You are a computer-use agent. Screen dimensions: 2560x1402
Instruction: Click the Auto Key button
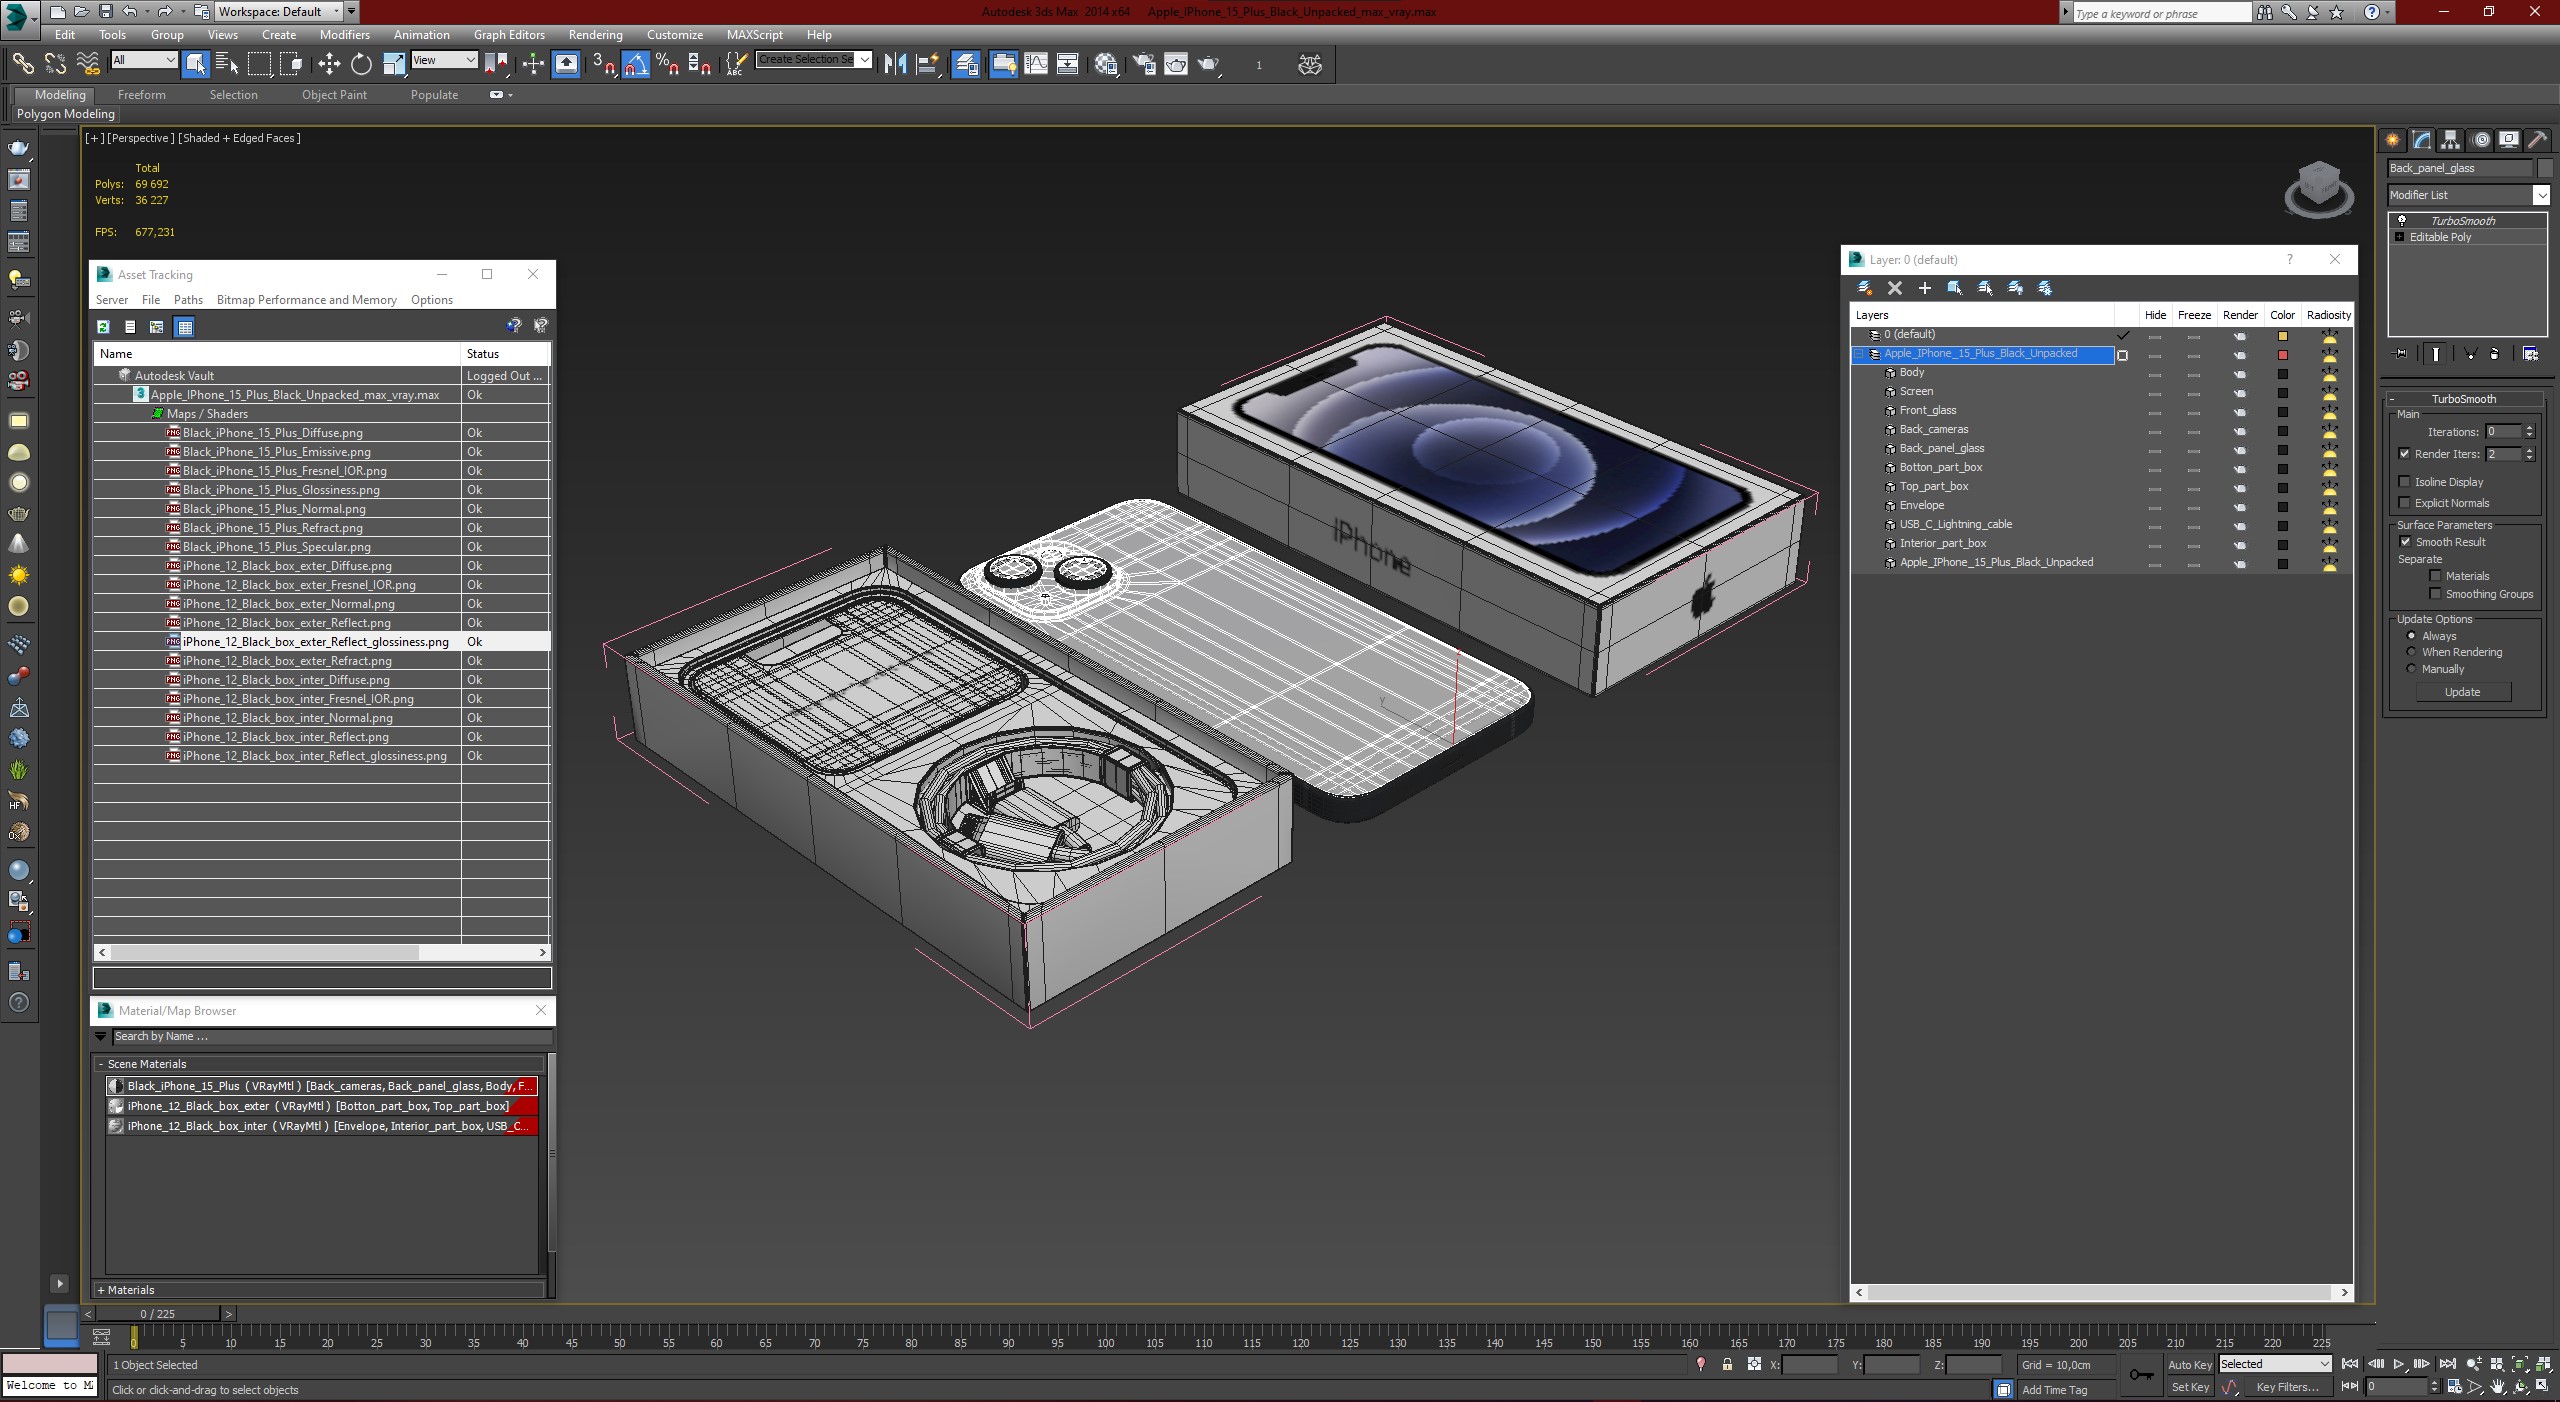(2189, 1365)
